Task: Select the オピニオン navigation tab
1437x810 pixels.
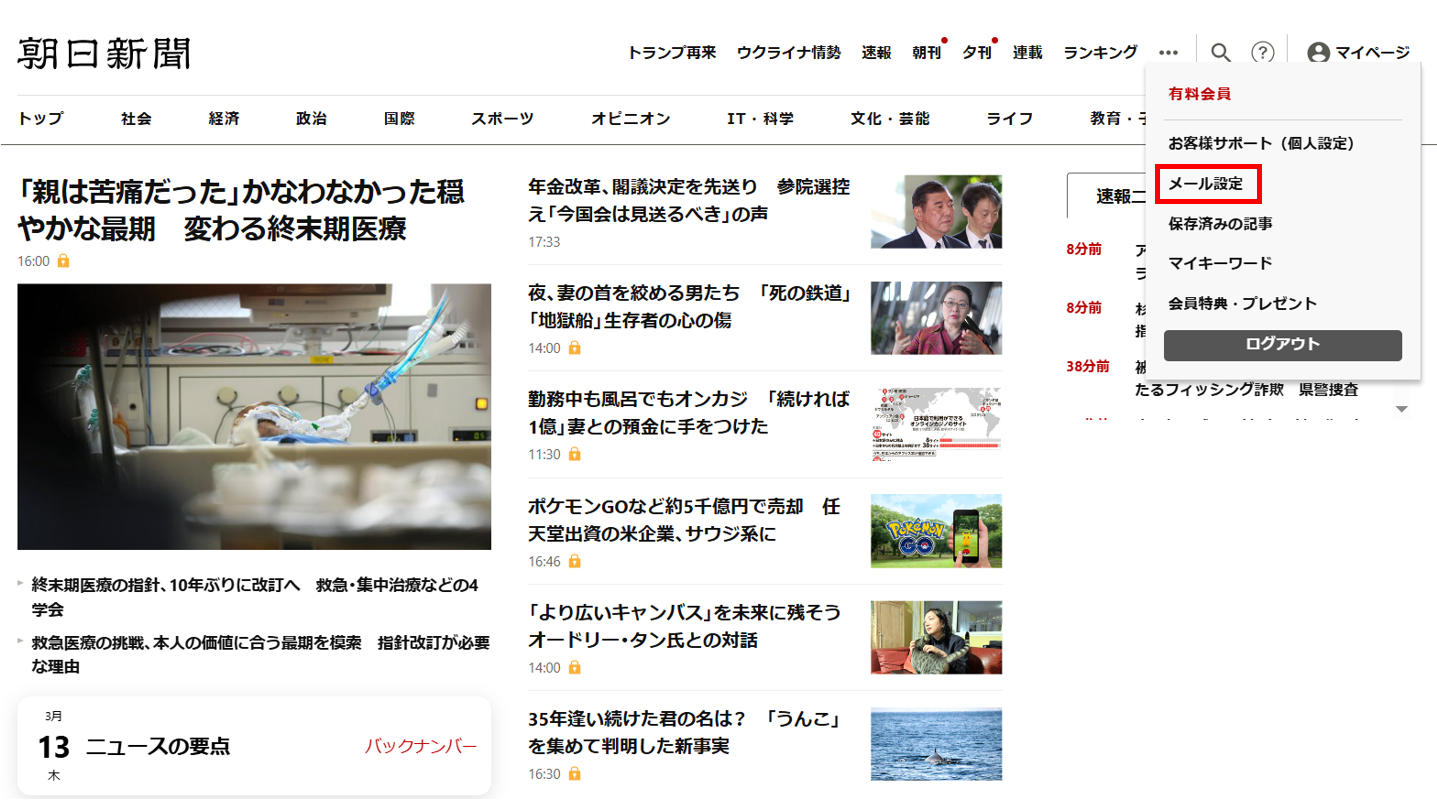Action: 631,118
